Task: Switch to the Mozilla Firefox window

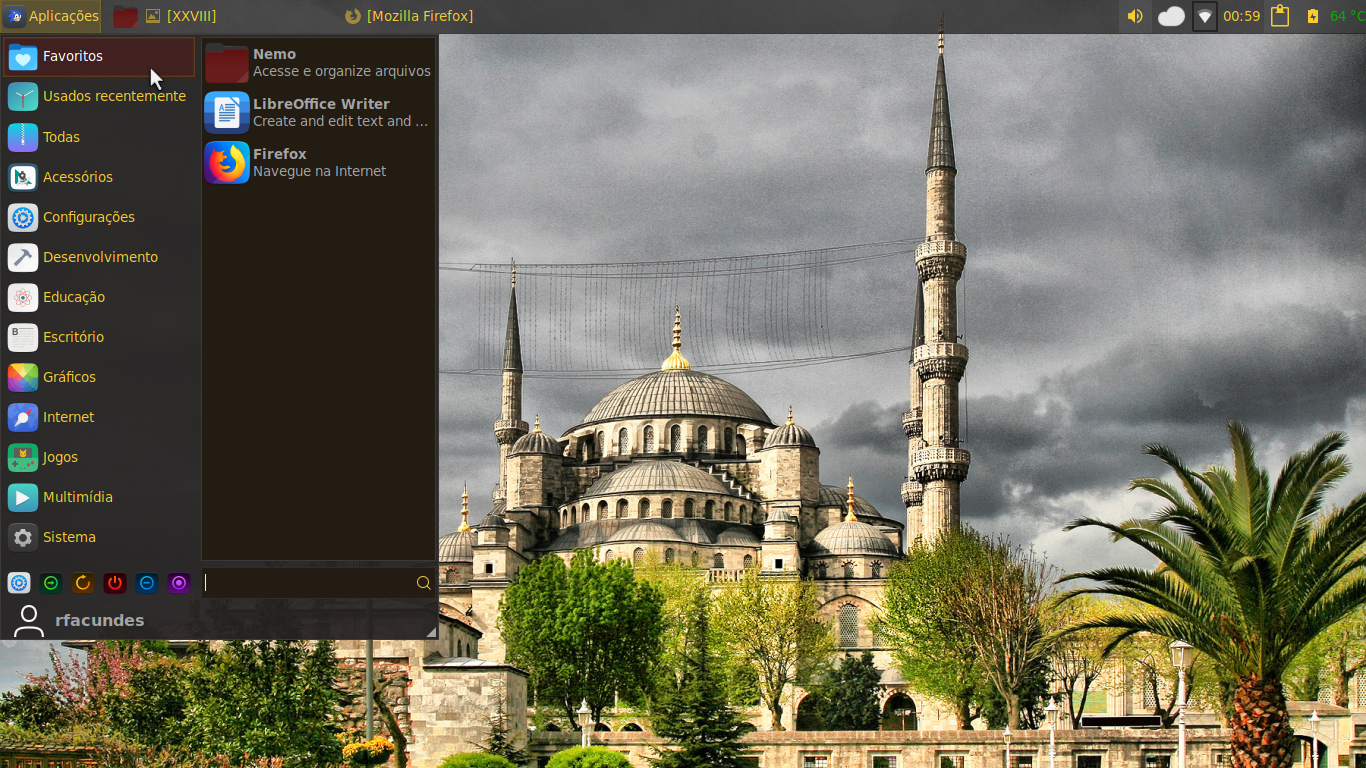Action: click(x=409, y=16)
